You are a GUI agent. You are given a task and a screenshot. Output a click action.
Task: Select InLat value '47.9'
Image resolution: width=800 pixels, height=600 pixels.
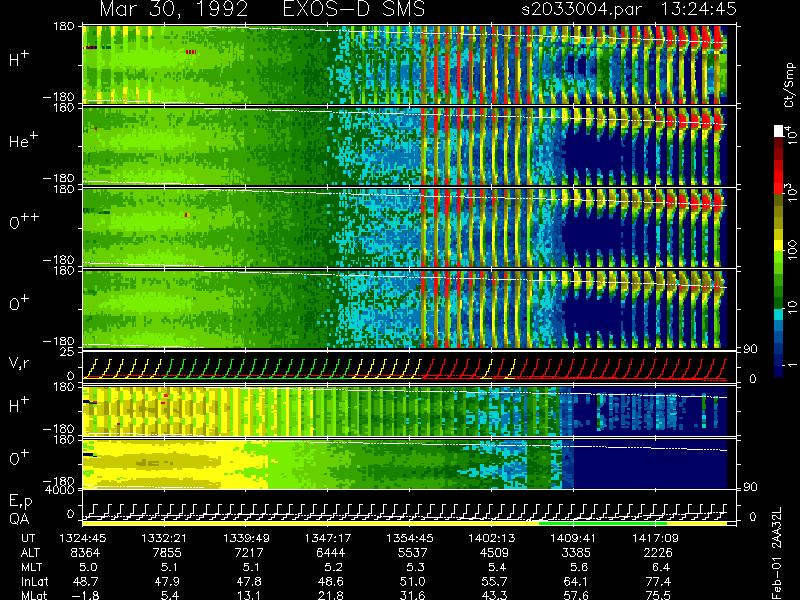click(x=167, y=581)
